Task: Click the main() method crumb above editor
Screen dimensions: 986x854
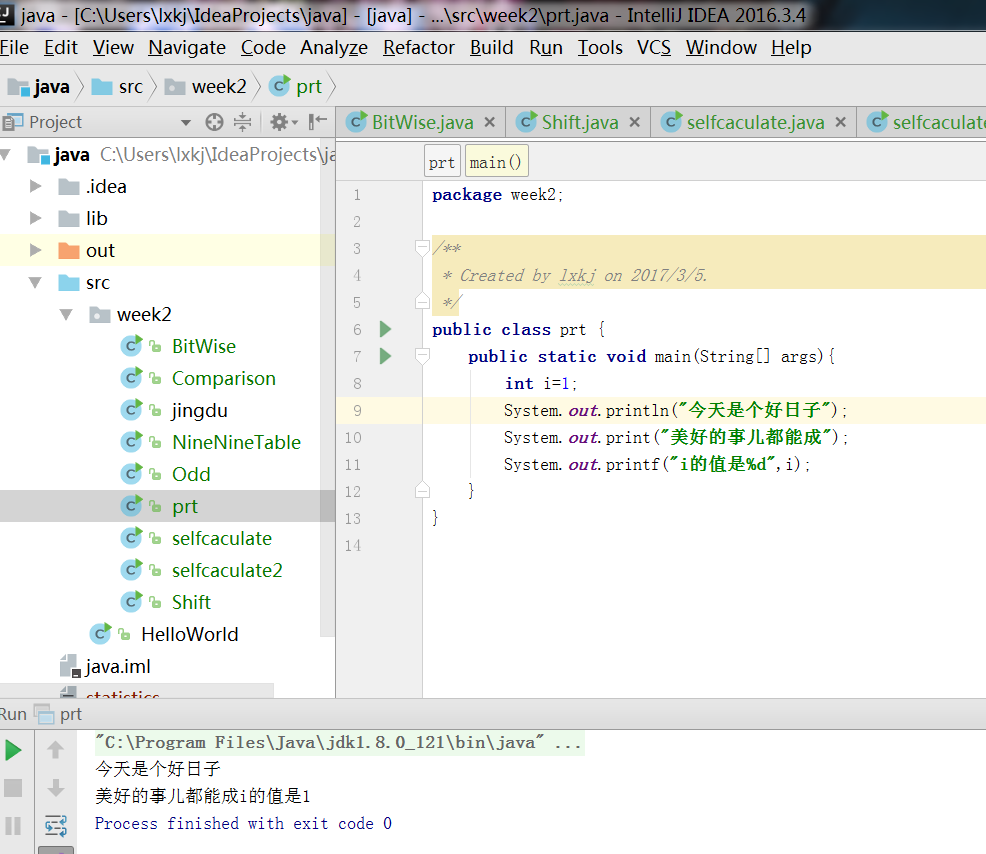Action: pos(496,162)
